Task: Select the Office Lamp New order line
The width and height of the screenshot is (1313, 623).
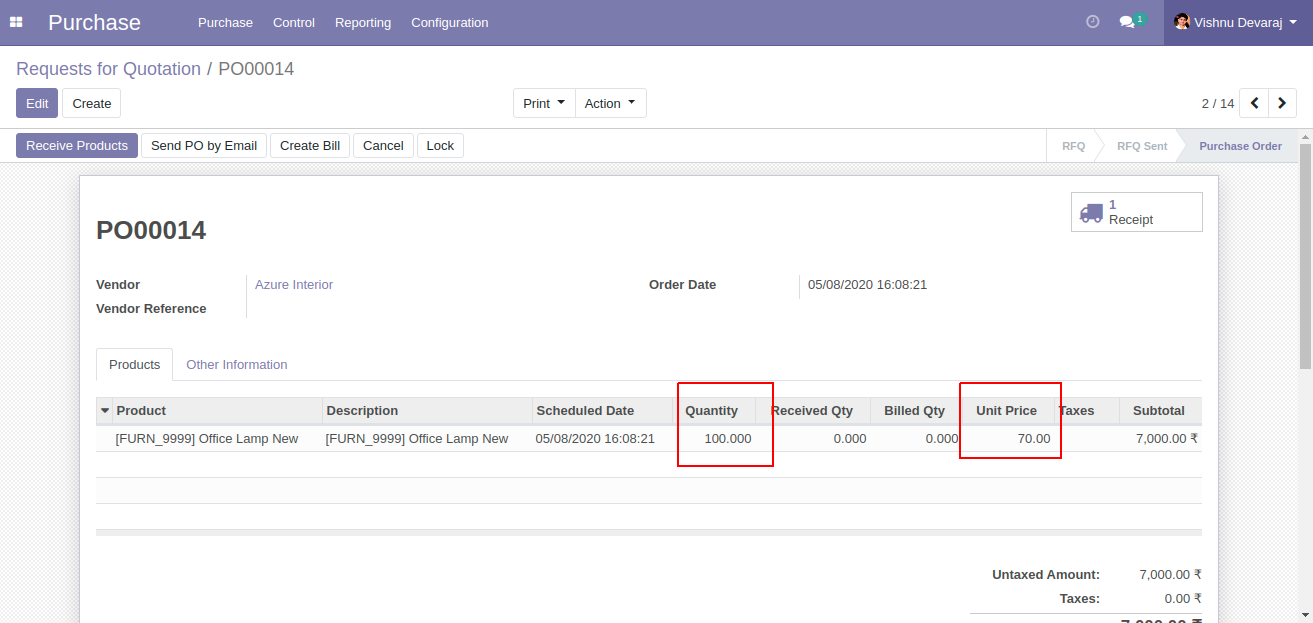Action: click(207, 439)
